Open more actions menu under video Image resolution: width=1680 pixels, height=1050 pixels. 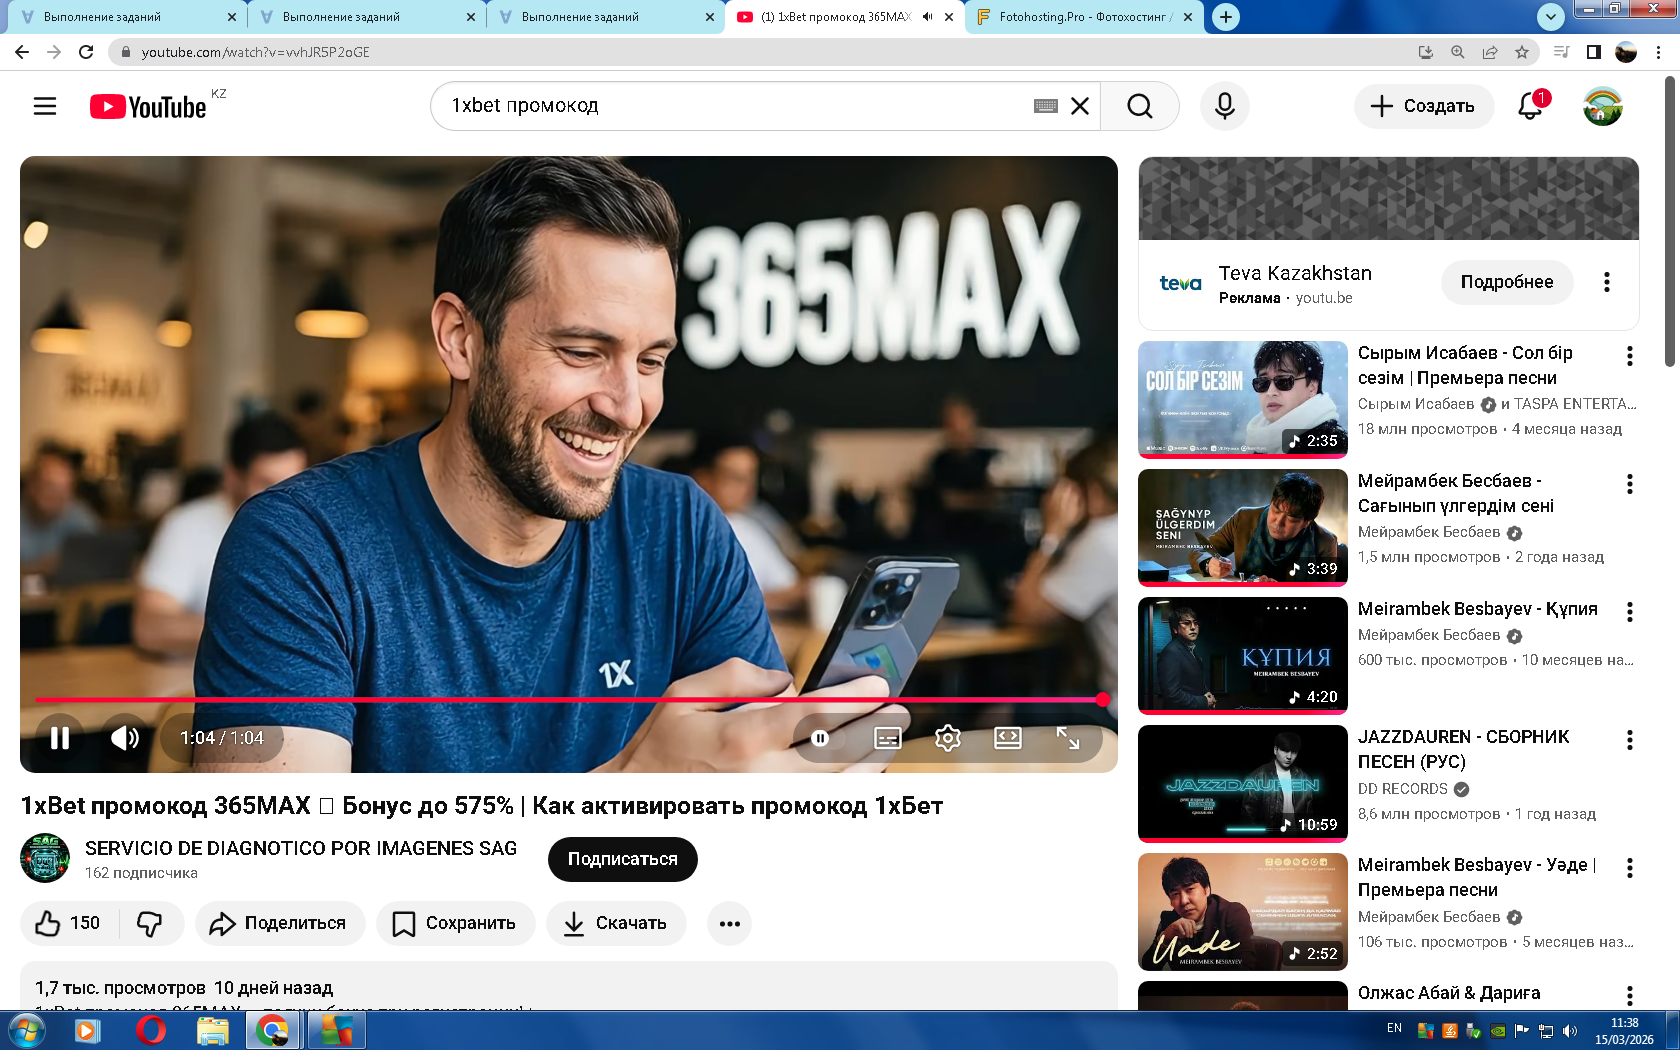[729, 923]
